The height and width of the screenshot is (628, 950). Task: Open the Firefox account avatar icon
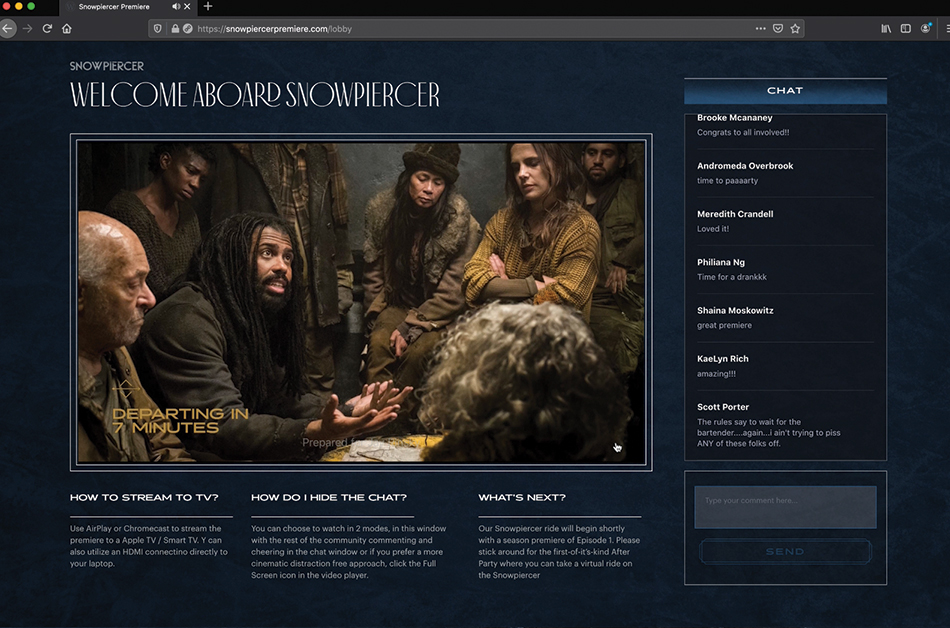[x=926, y=28]
